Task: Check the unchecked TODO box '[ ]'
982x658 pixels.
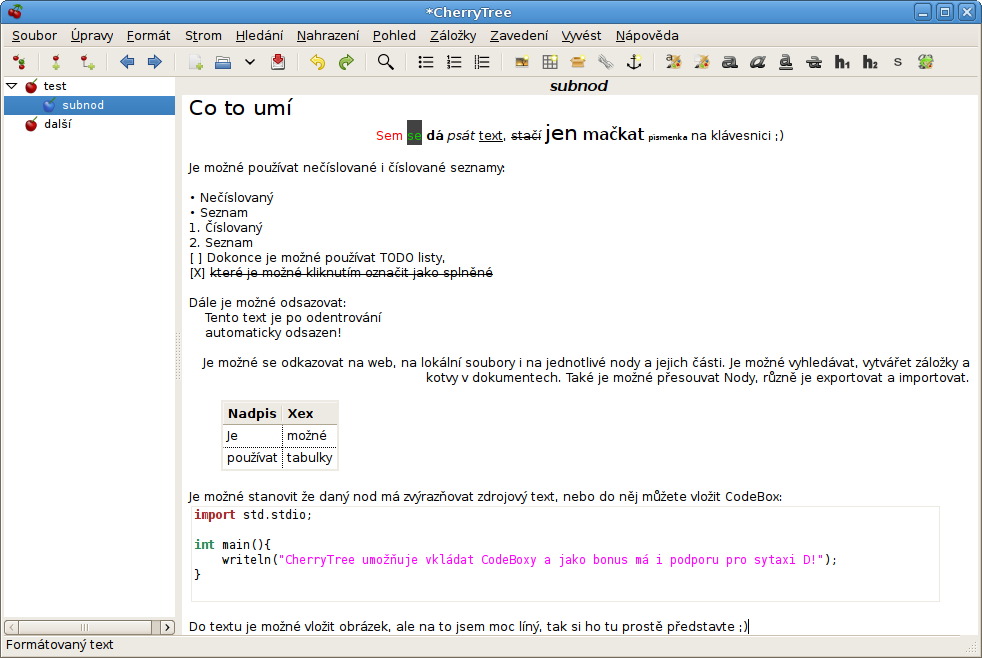Action: click(x=195, y=258)
